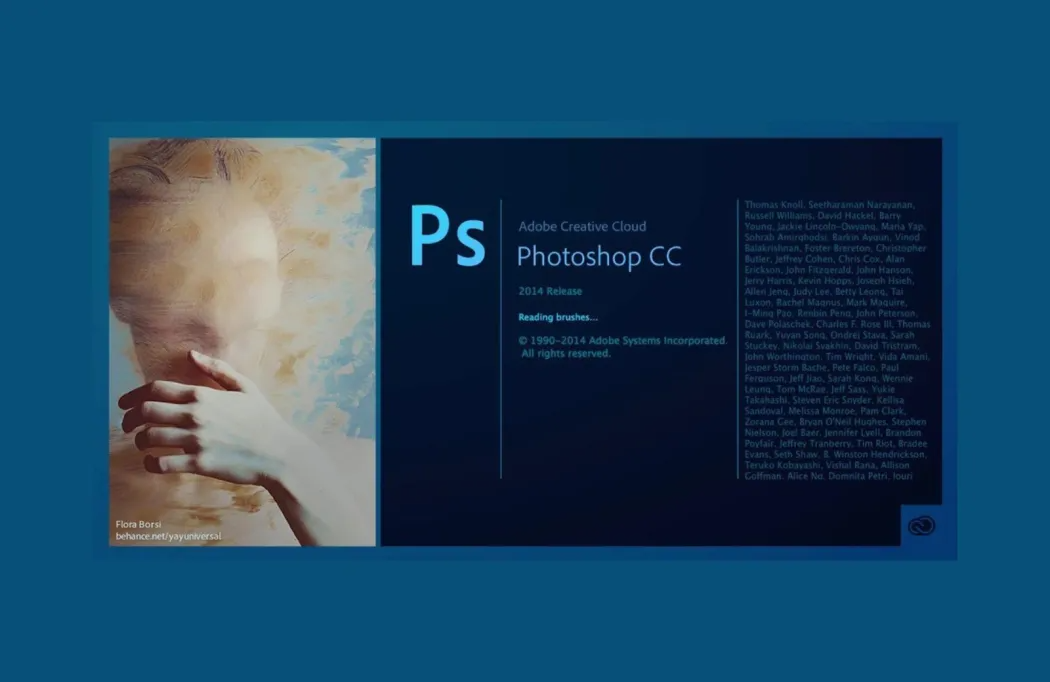Click "Thomas Knoll" in the credits

[774, 204]
